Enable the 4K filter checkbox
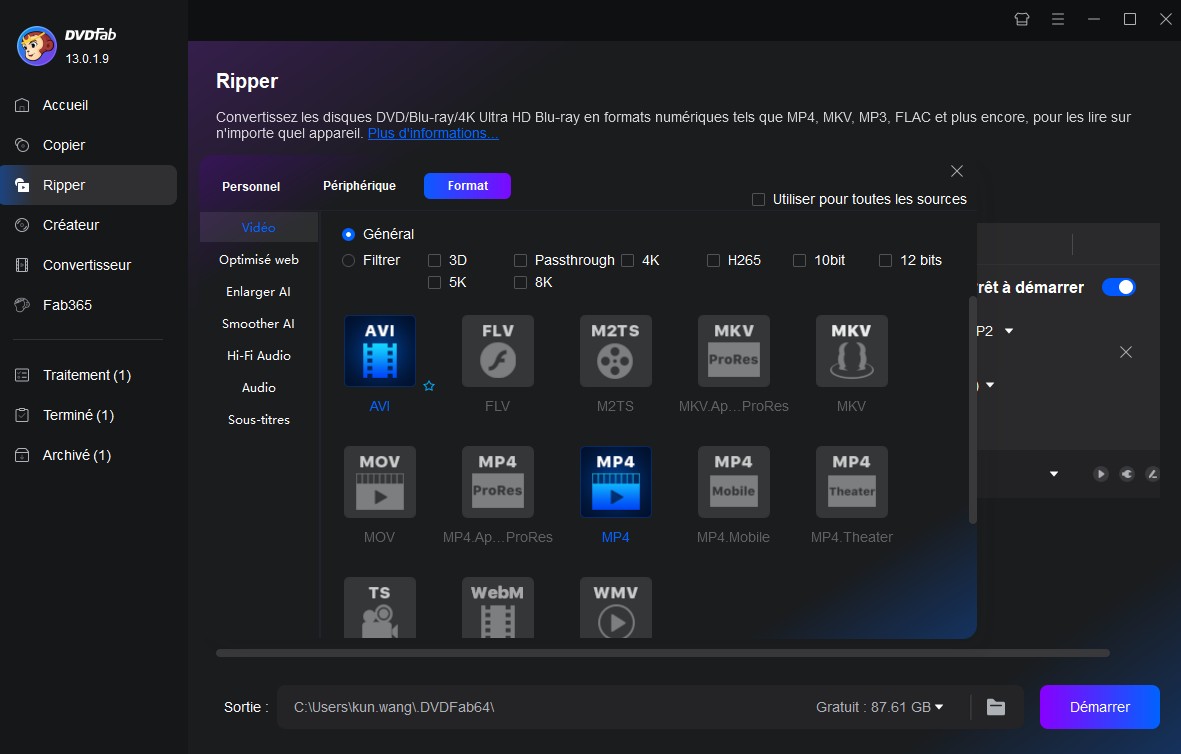Image resolution: width=1181 pixels, height=754 pixels. point(627,261)
